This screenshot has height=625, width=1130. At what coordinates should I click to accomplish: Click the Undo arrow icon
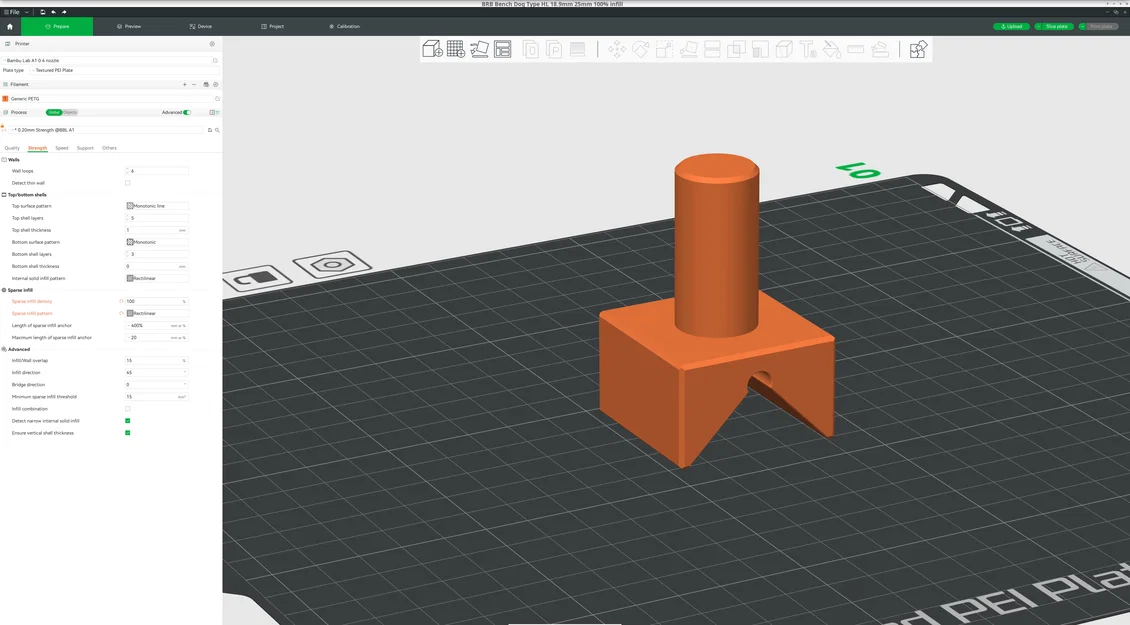53,12
